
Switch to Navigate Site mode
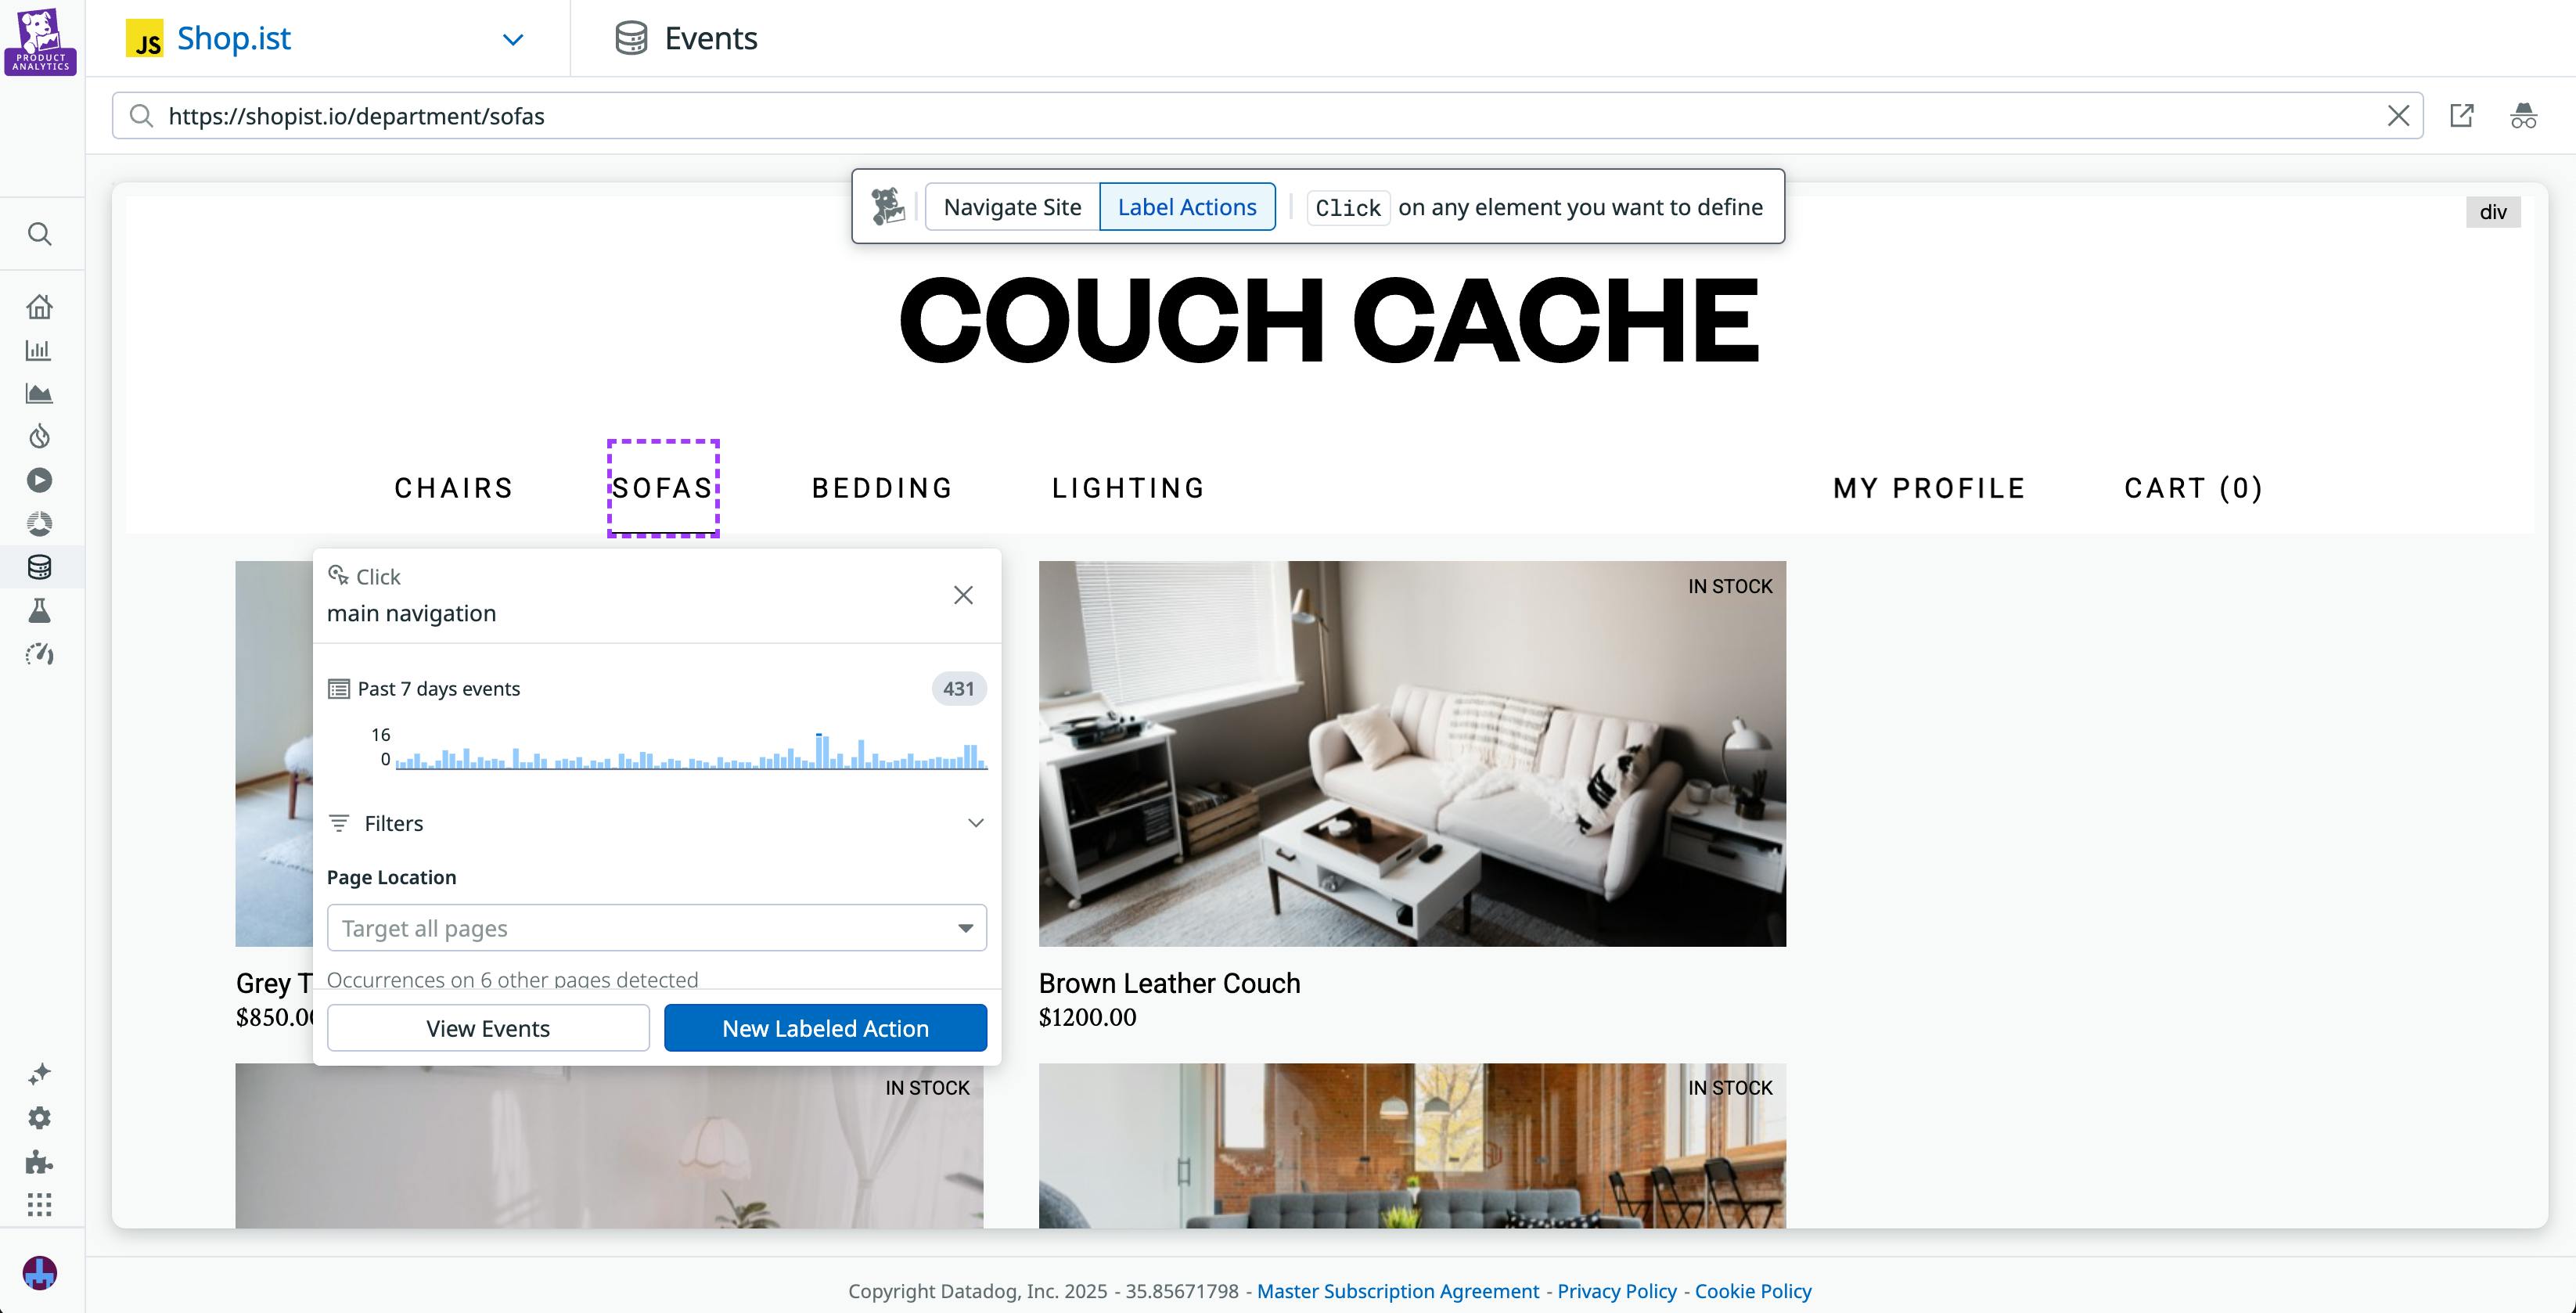pos(1013,206)
